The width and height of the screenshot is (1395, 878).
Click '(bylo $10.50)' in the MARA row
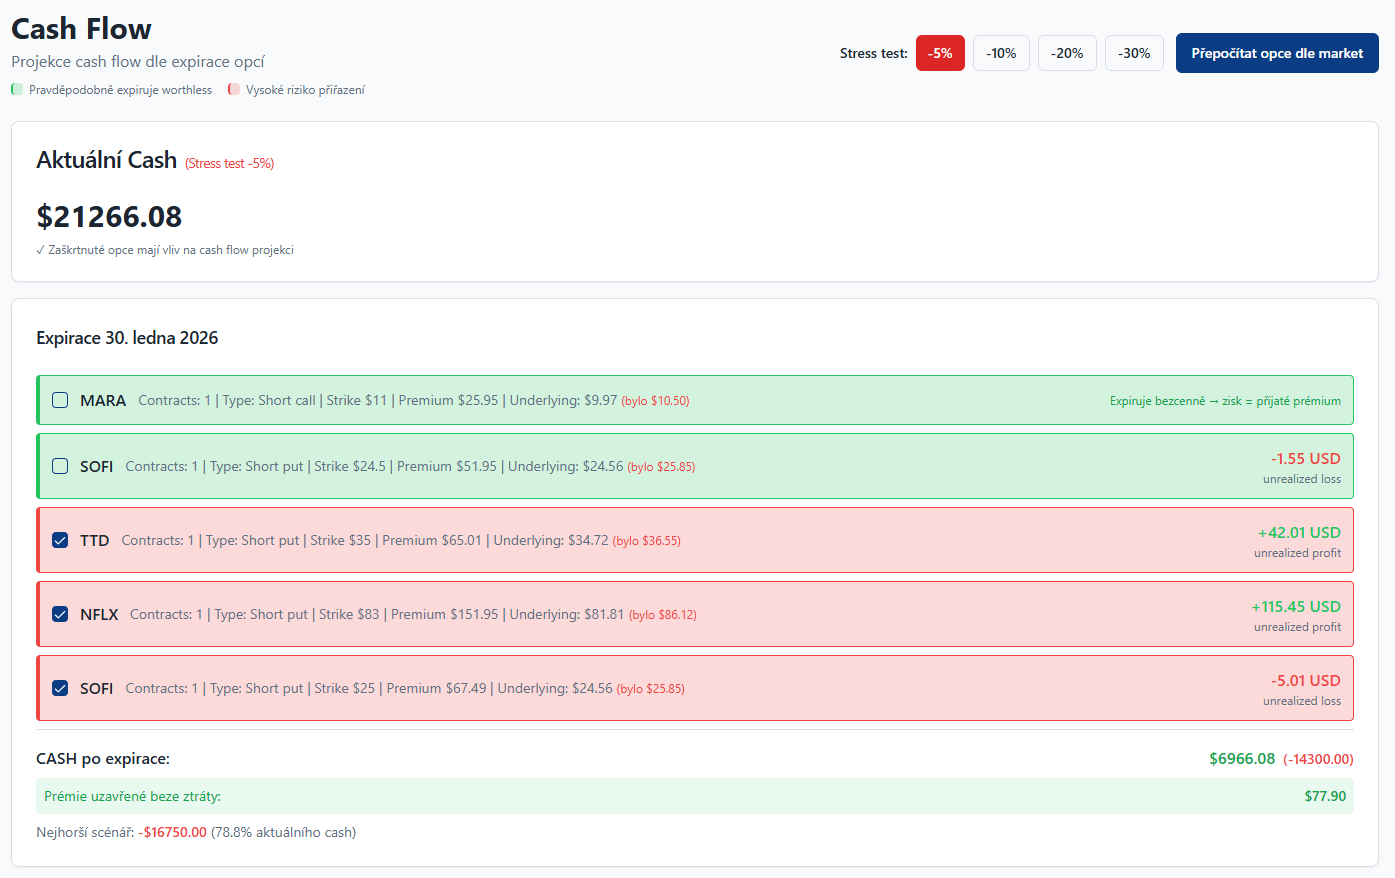coord(656,401)
